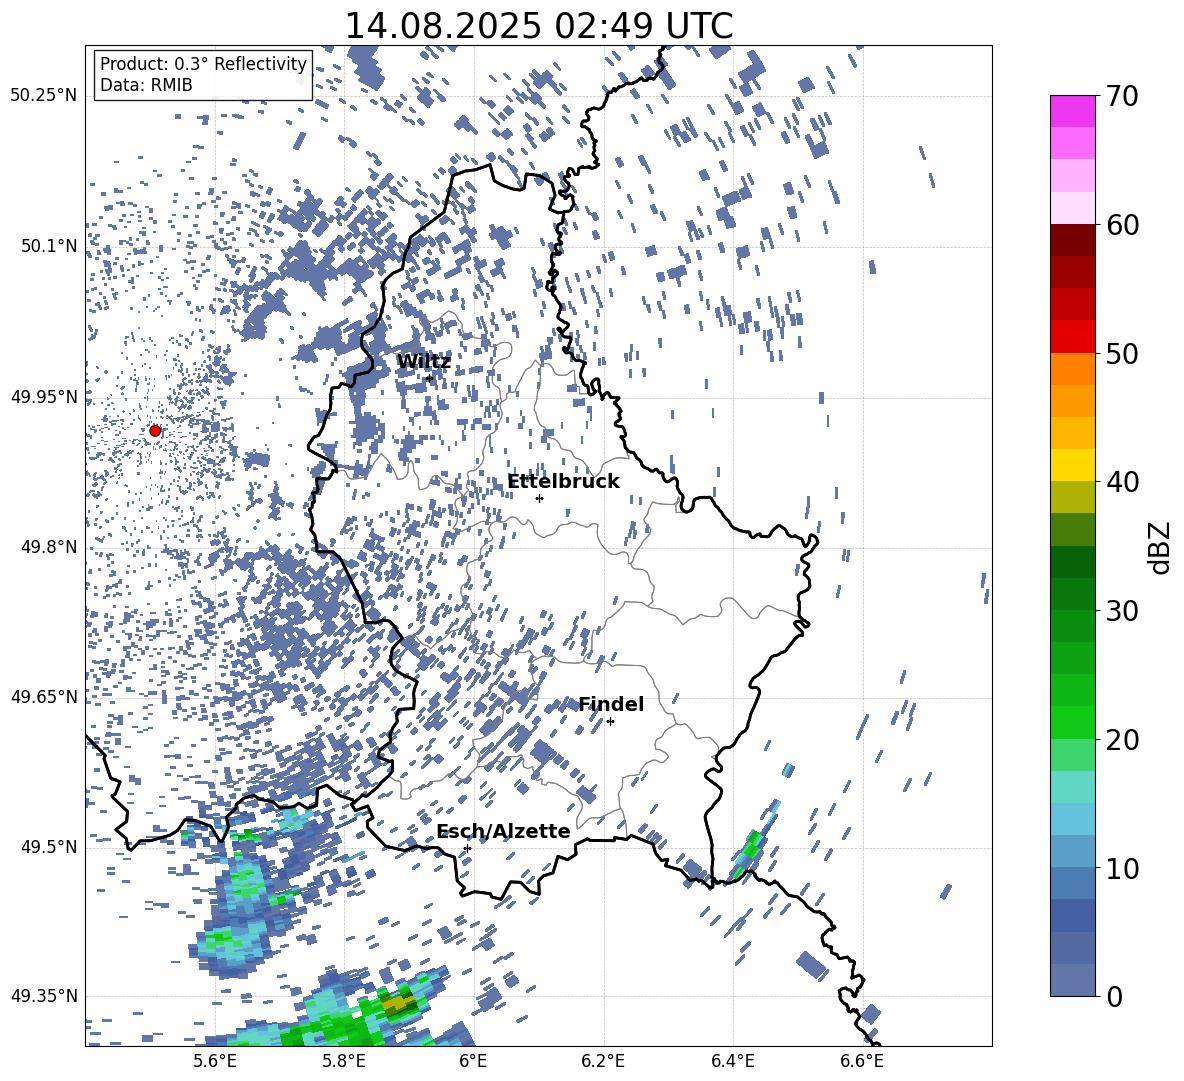The image size is (1184, 1081).
Task: Click the 6.4°E longitude label
Action: pos(732,1061)
